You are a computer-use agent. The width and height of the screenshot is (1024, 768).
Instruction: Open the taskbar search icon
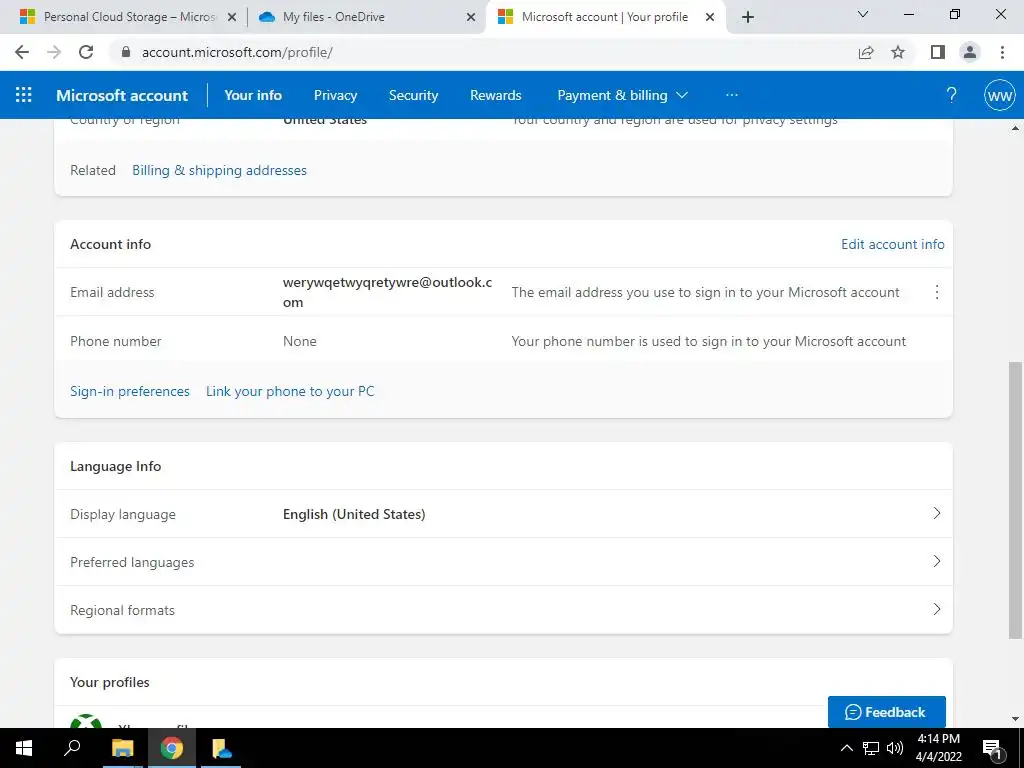(x=72, y=748)
